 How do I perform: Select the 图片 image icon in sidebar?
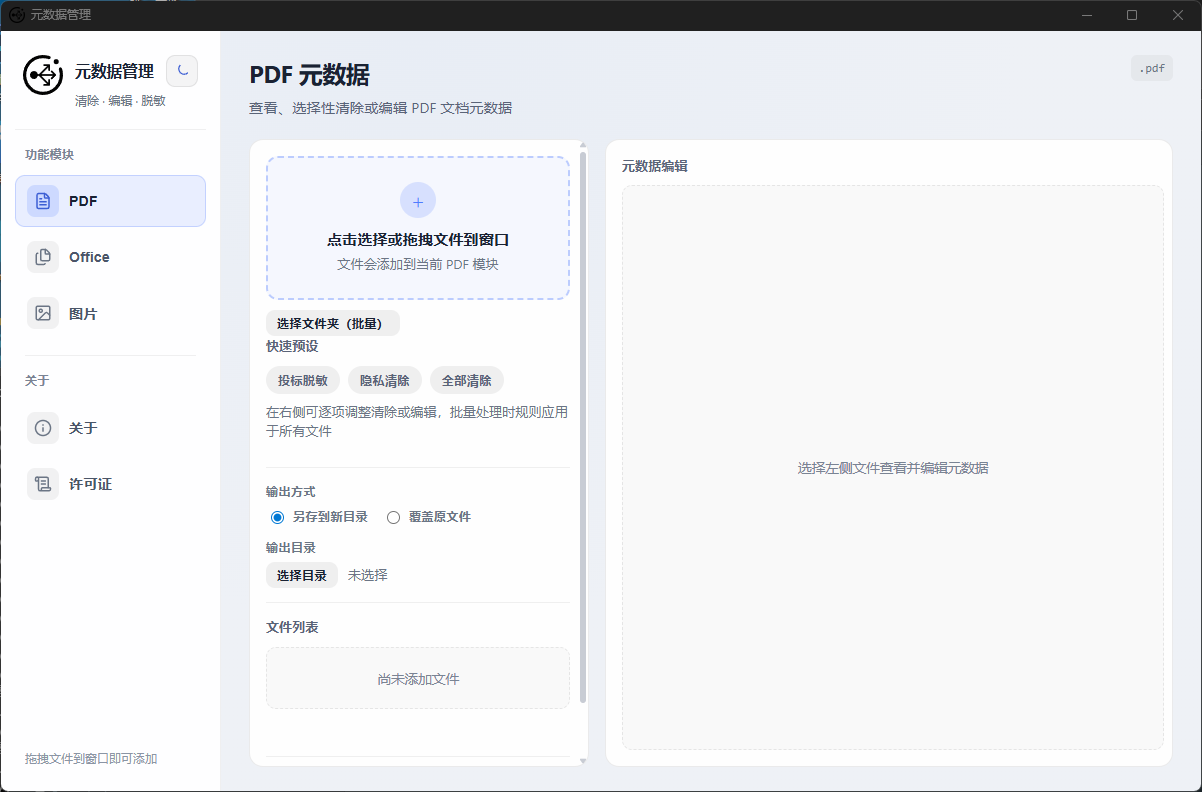(x=43, y=313)
